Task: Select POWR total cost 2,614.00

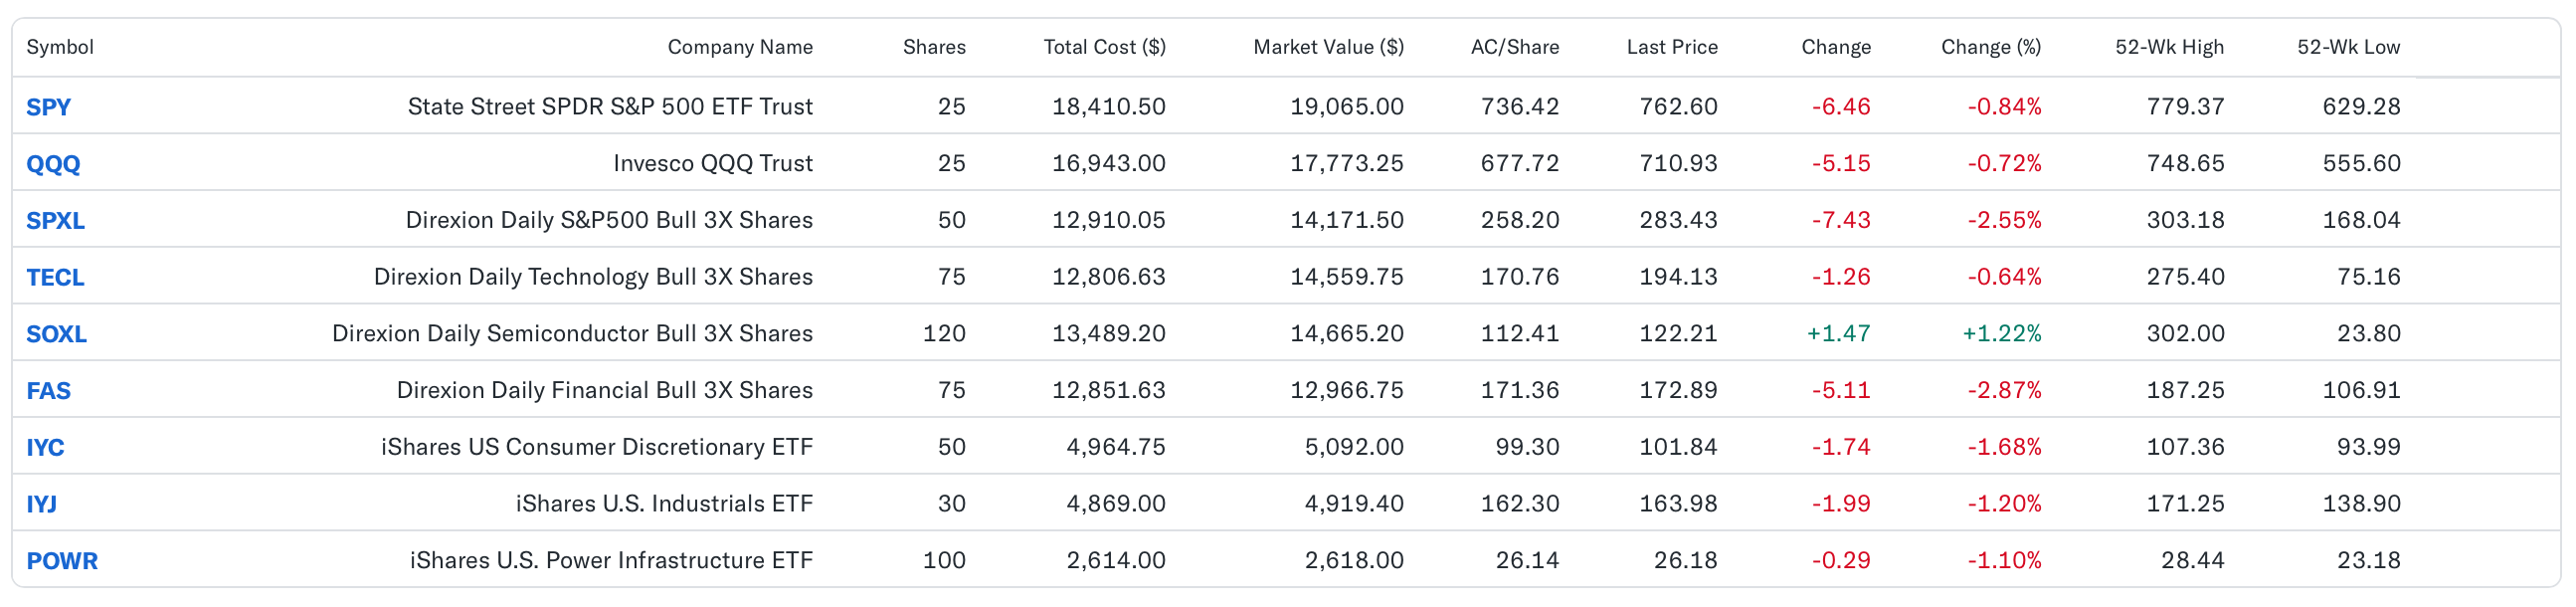Action: click(1116, 560)
